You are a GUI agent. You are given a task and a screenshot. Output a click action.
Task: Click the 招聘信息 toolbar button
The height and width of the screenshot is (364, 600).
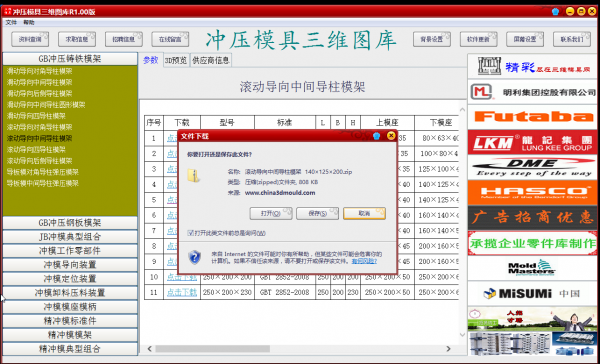tap(124, 39)
